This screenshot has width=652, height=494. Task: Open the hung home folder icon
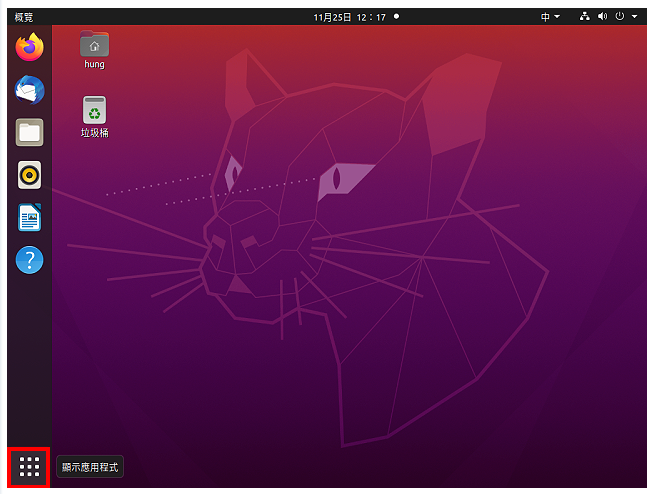94,44
